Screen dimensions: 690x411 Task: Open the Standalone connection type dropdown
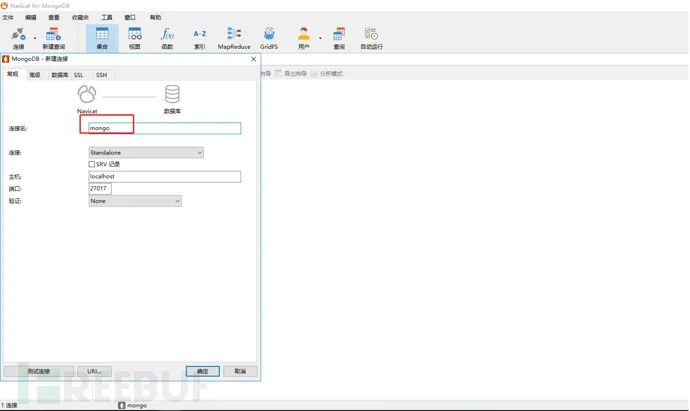click(146, 153)
